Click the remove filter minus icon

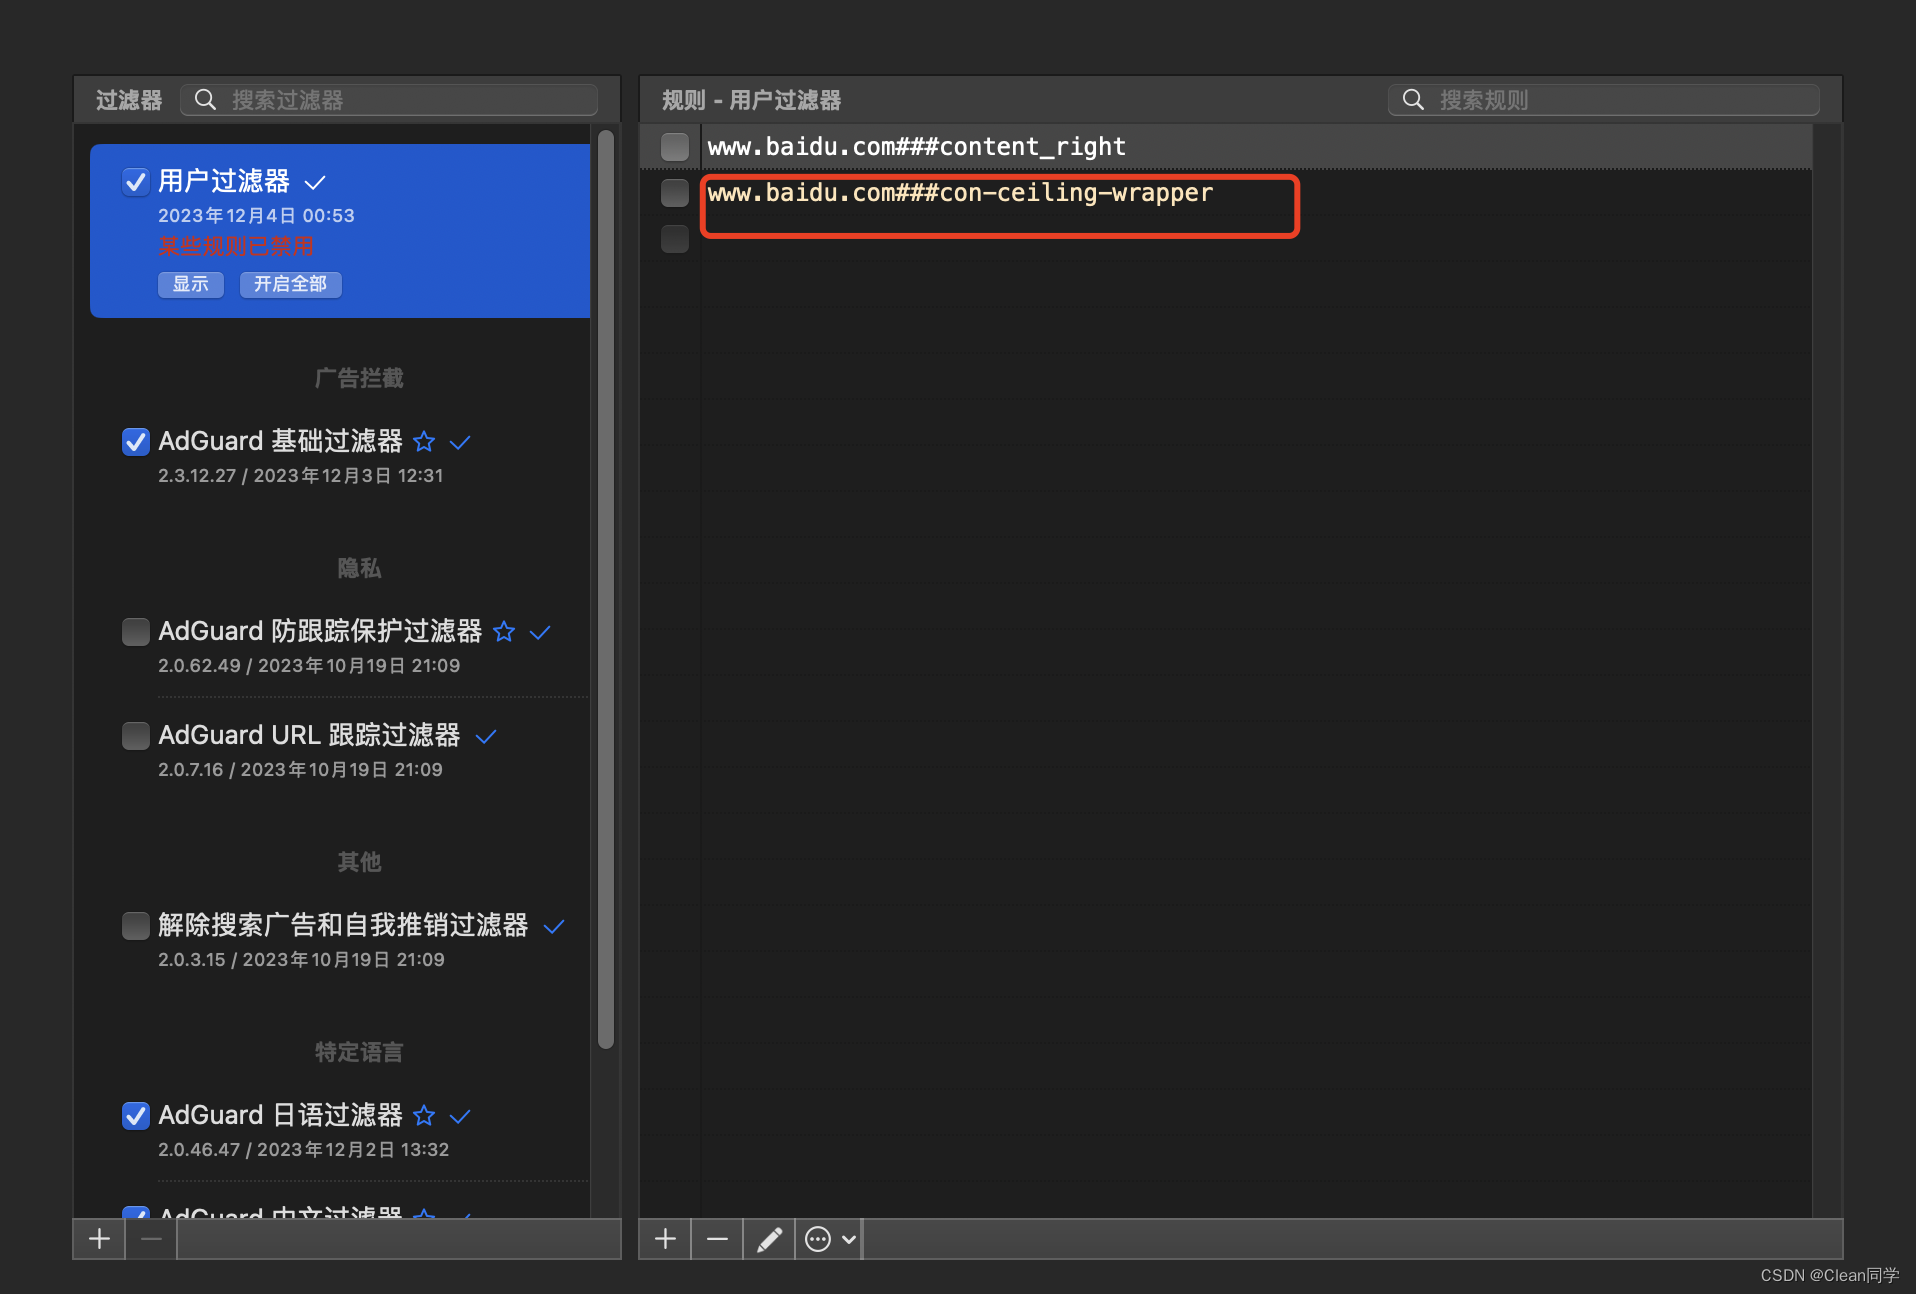coord(150,1239)
